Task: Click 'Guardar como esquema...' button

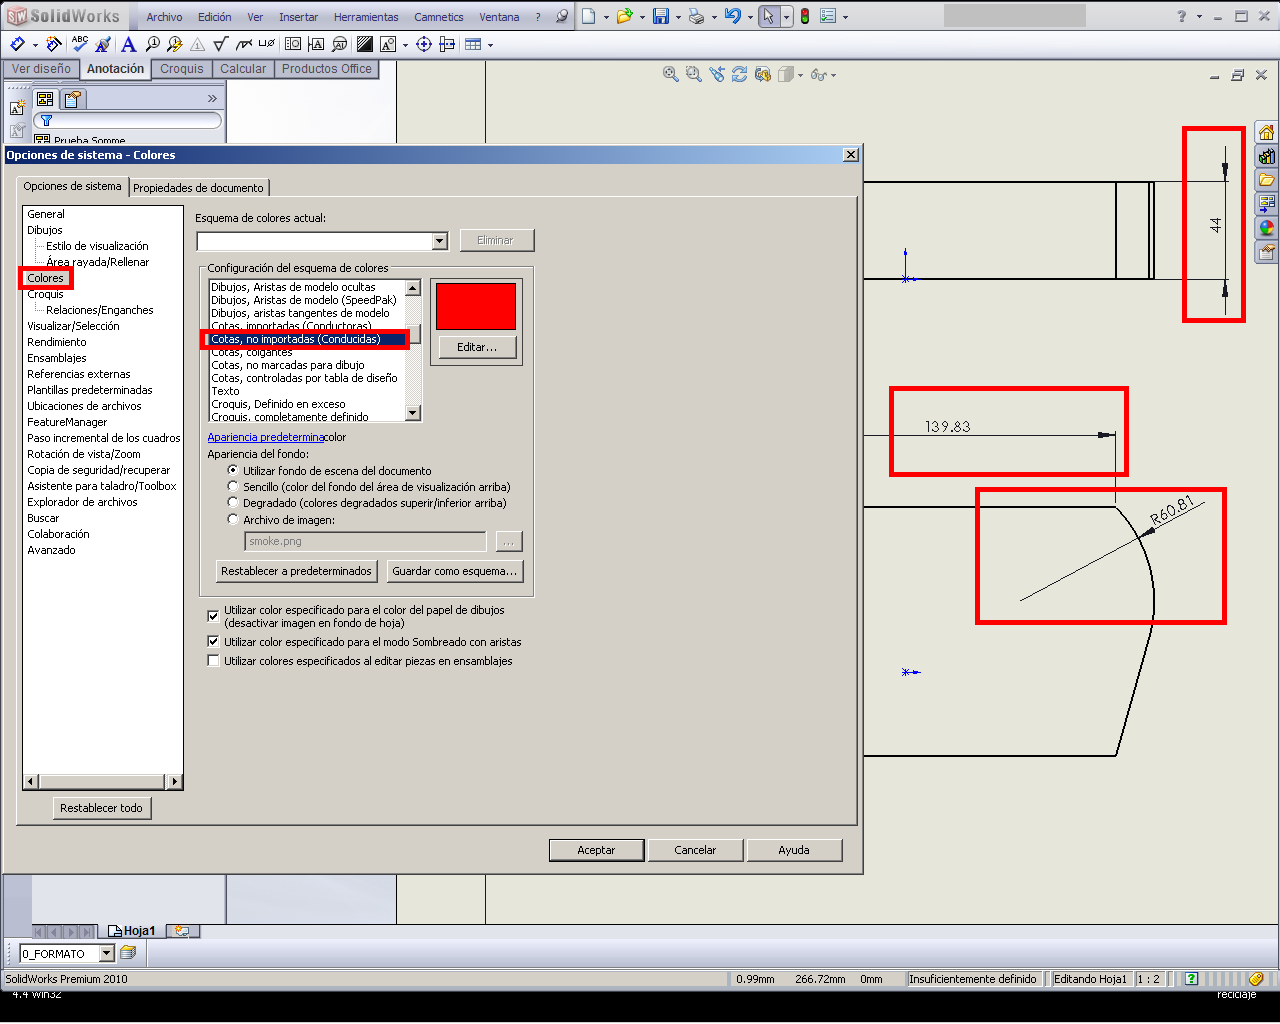Action: pos(454,571)
